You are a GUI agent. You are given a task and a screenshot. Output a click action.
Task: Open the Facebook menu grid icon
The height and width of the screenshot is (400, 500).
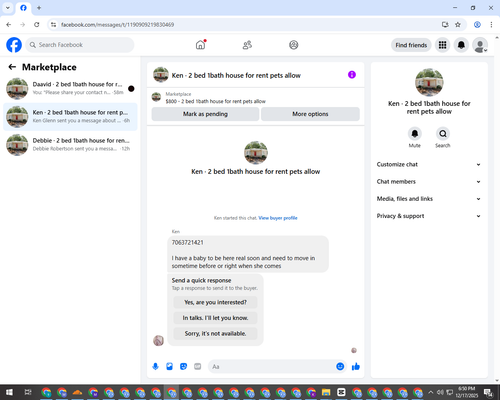[442, 45]
